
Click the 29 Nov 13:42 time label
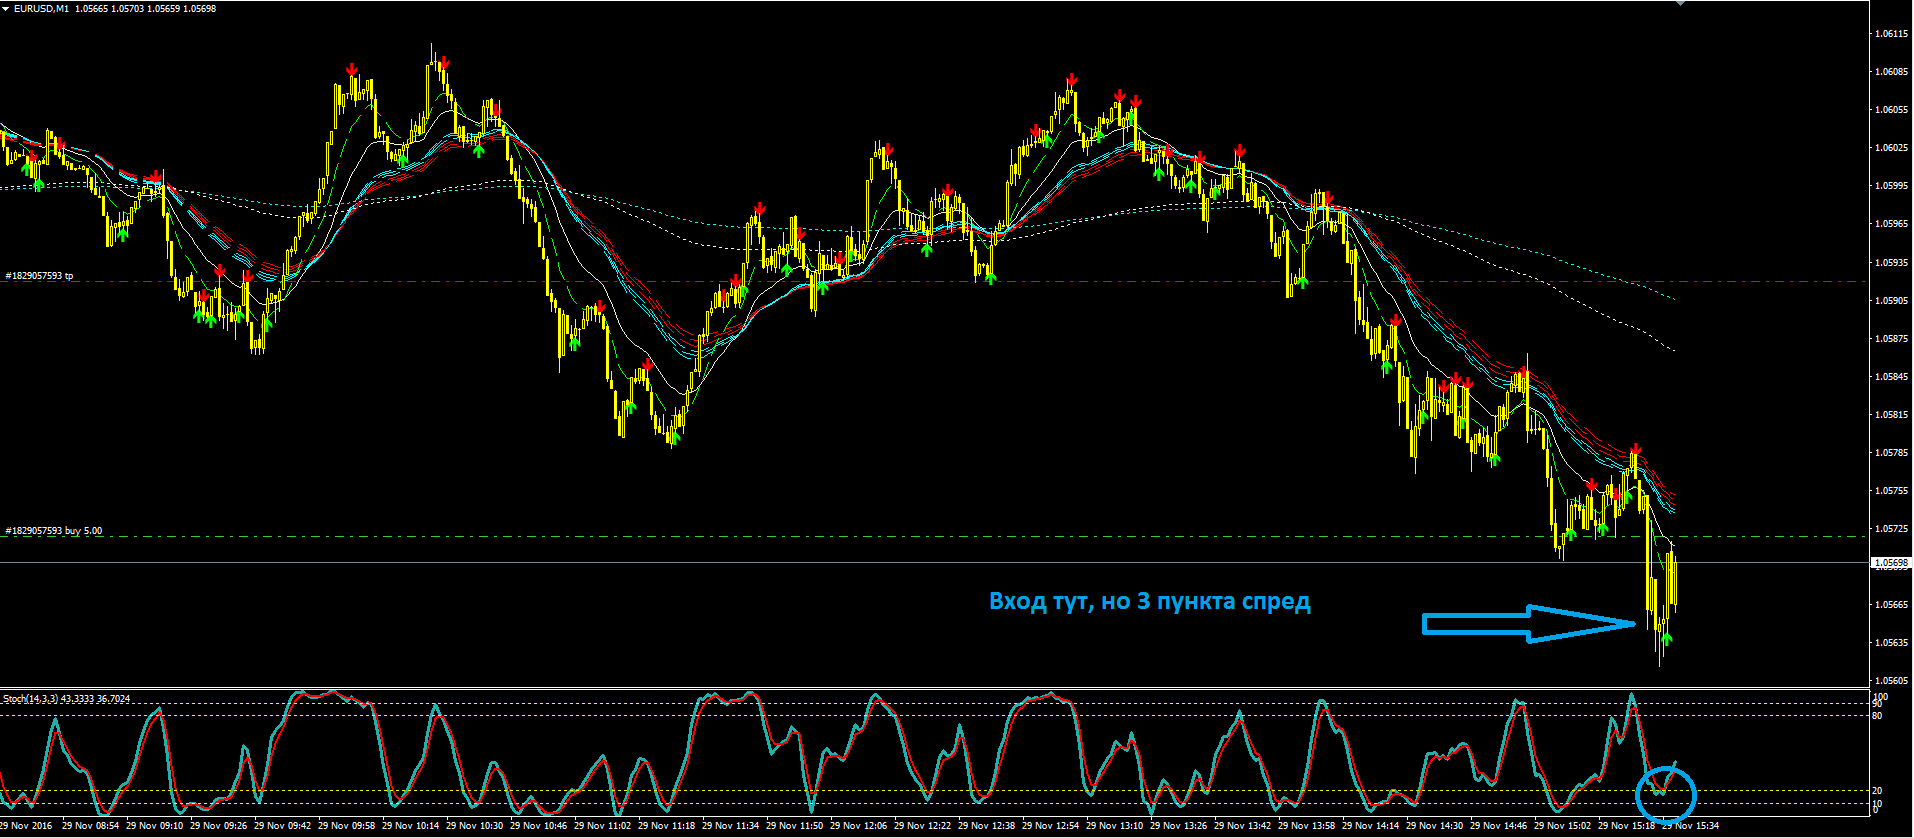[x=1242, y=826]
